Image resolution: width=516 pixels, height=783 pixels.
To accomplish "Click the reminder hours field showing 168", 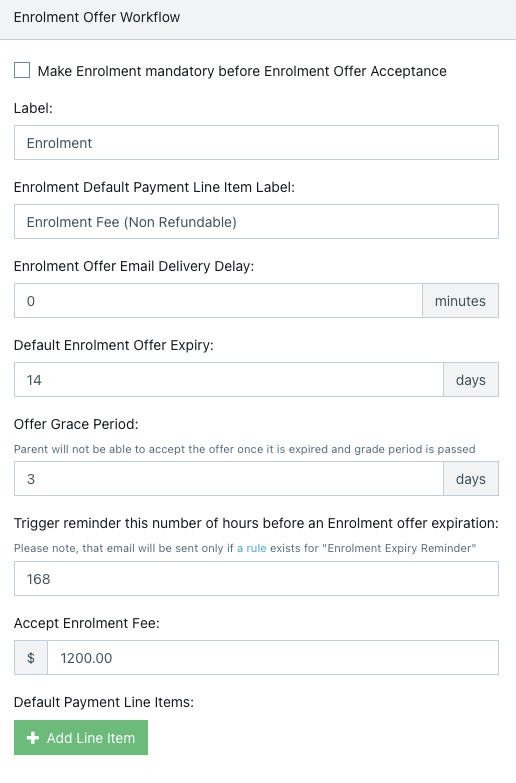I will tap(256, 578).
